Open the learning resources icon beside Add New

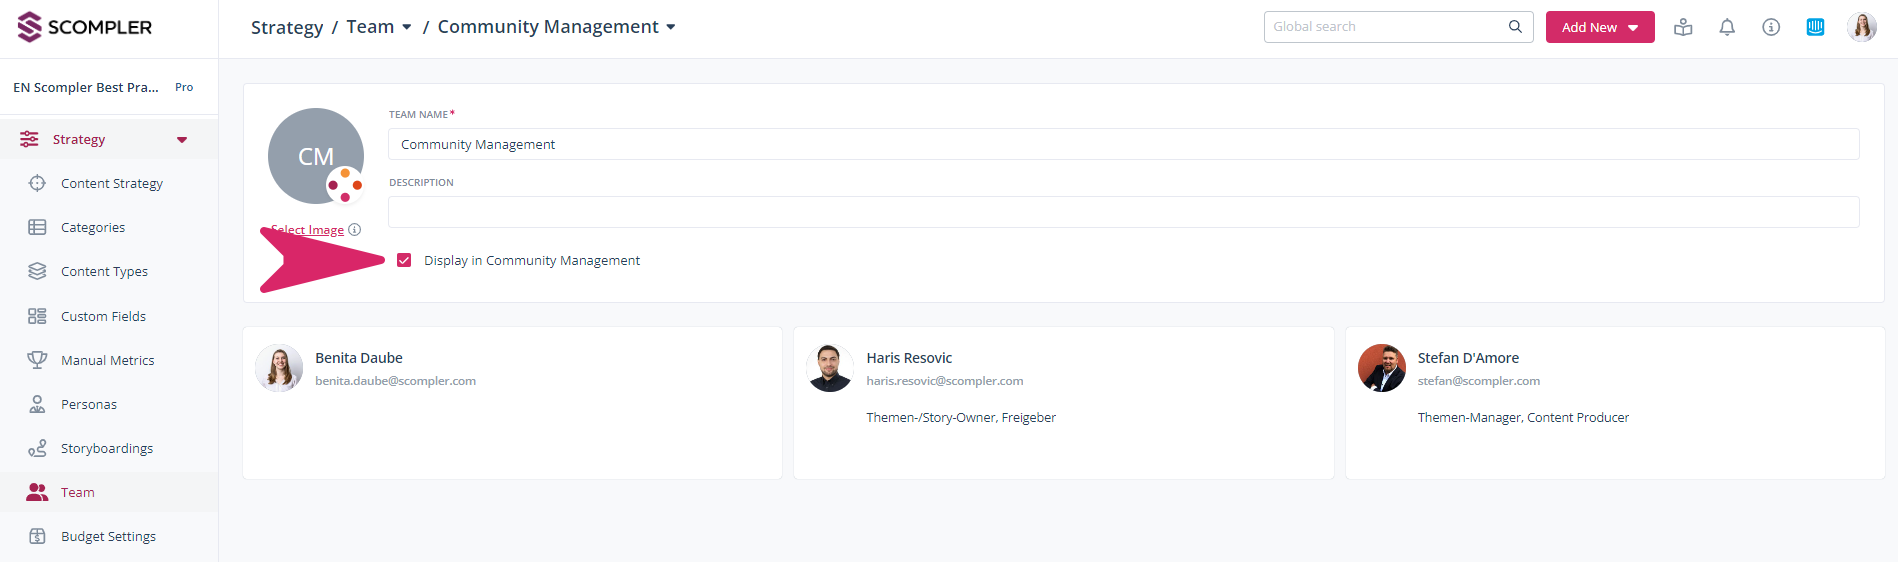pyautogui.click(x=1683, y=27)
